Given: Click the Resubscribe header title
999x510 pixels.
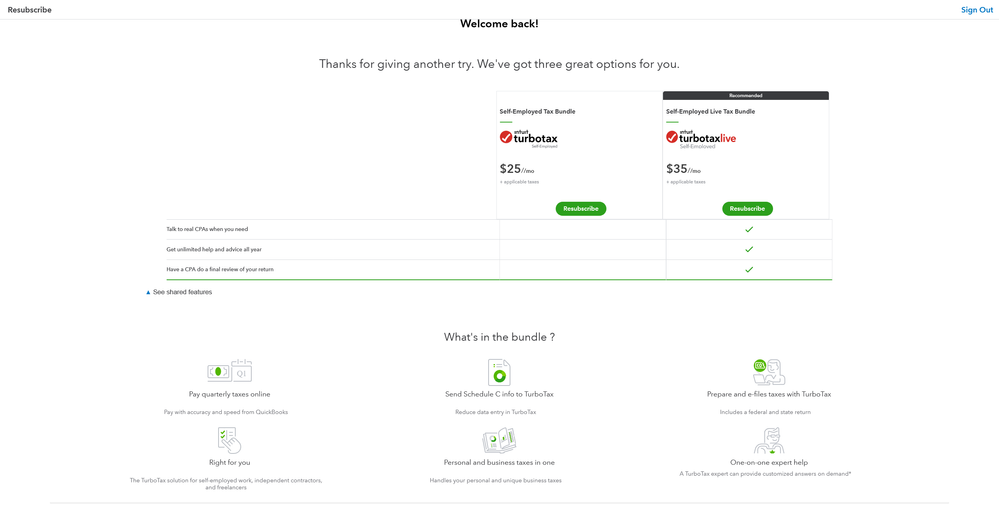Looking at the screenshot, I should coord(30,10).
